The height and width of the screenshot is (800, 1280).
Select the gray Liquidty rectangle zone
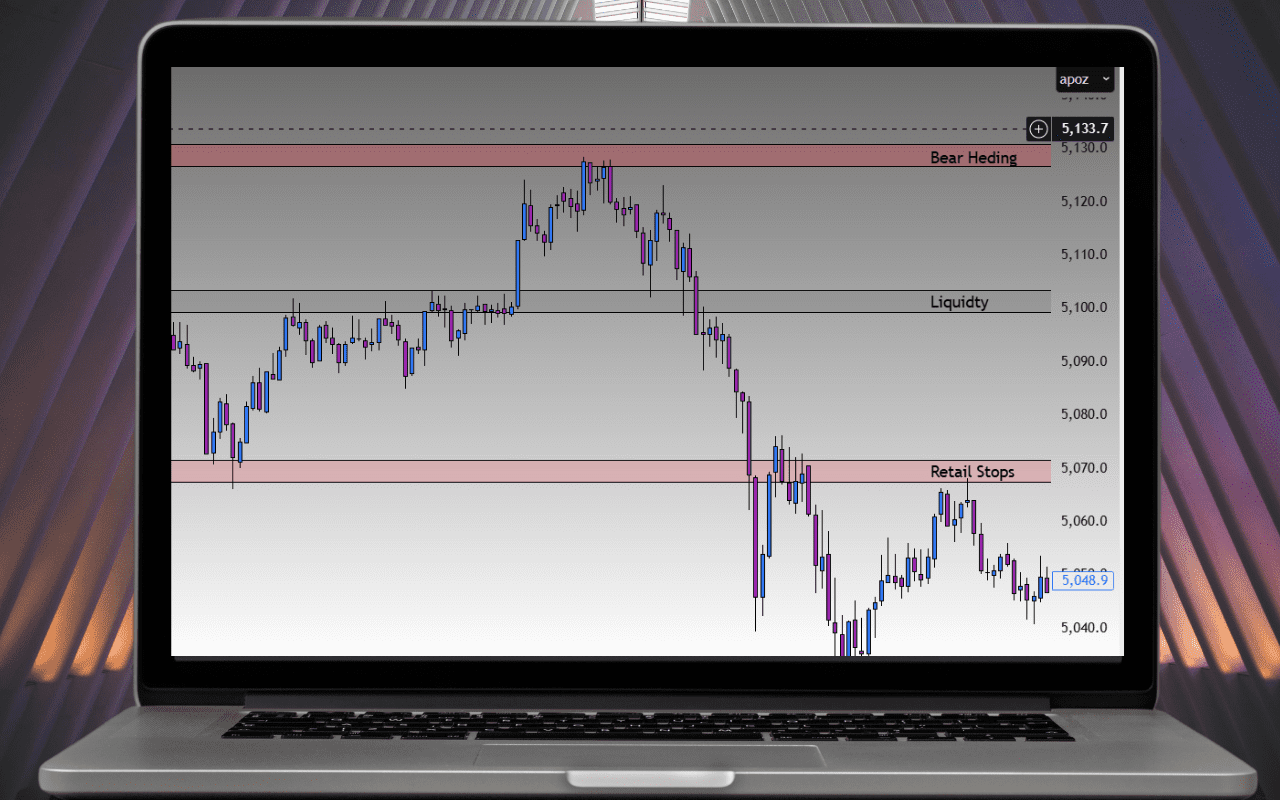coord(611,302)
